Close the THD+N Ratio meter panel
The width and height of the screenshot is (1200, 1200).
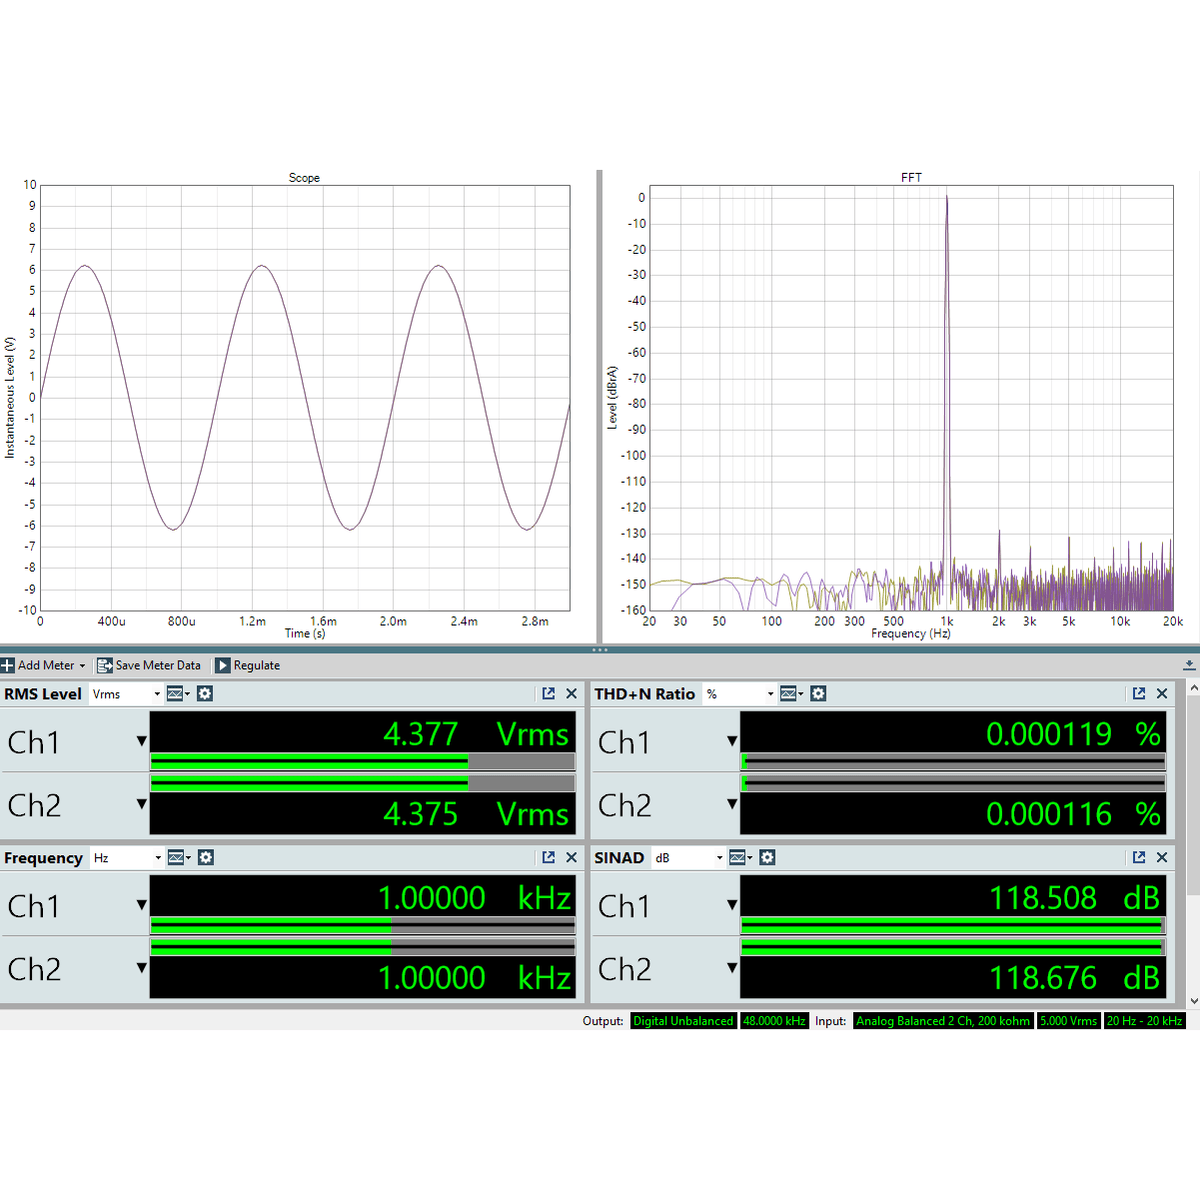tap(1162, 693)
